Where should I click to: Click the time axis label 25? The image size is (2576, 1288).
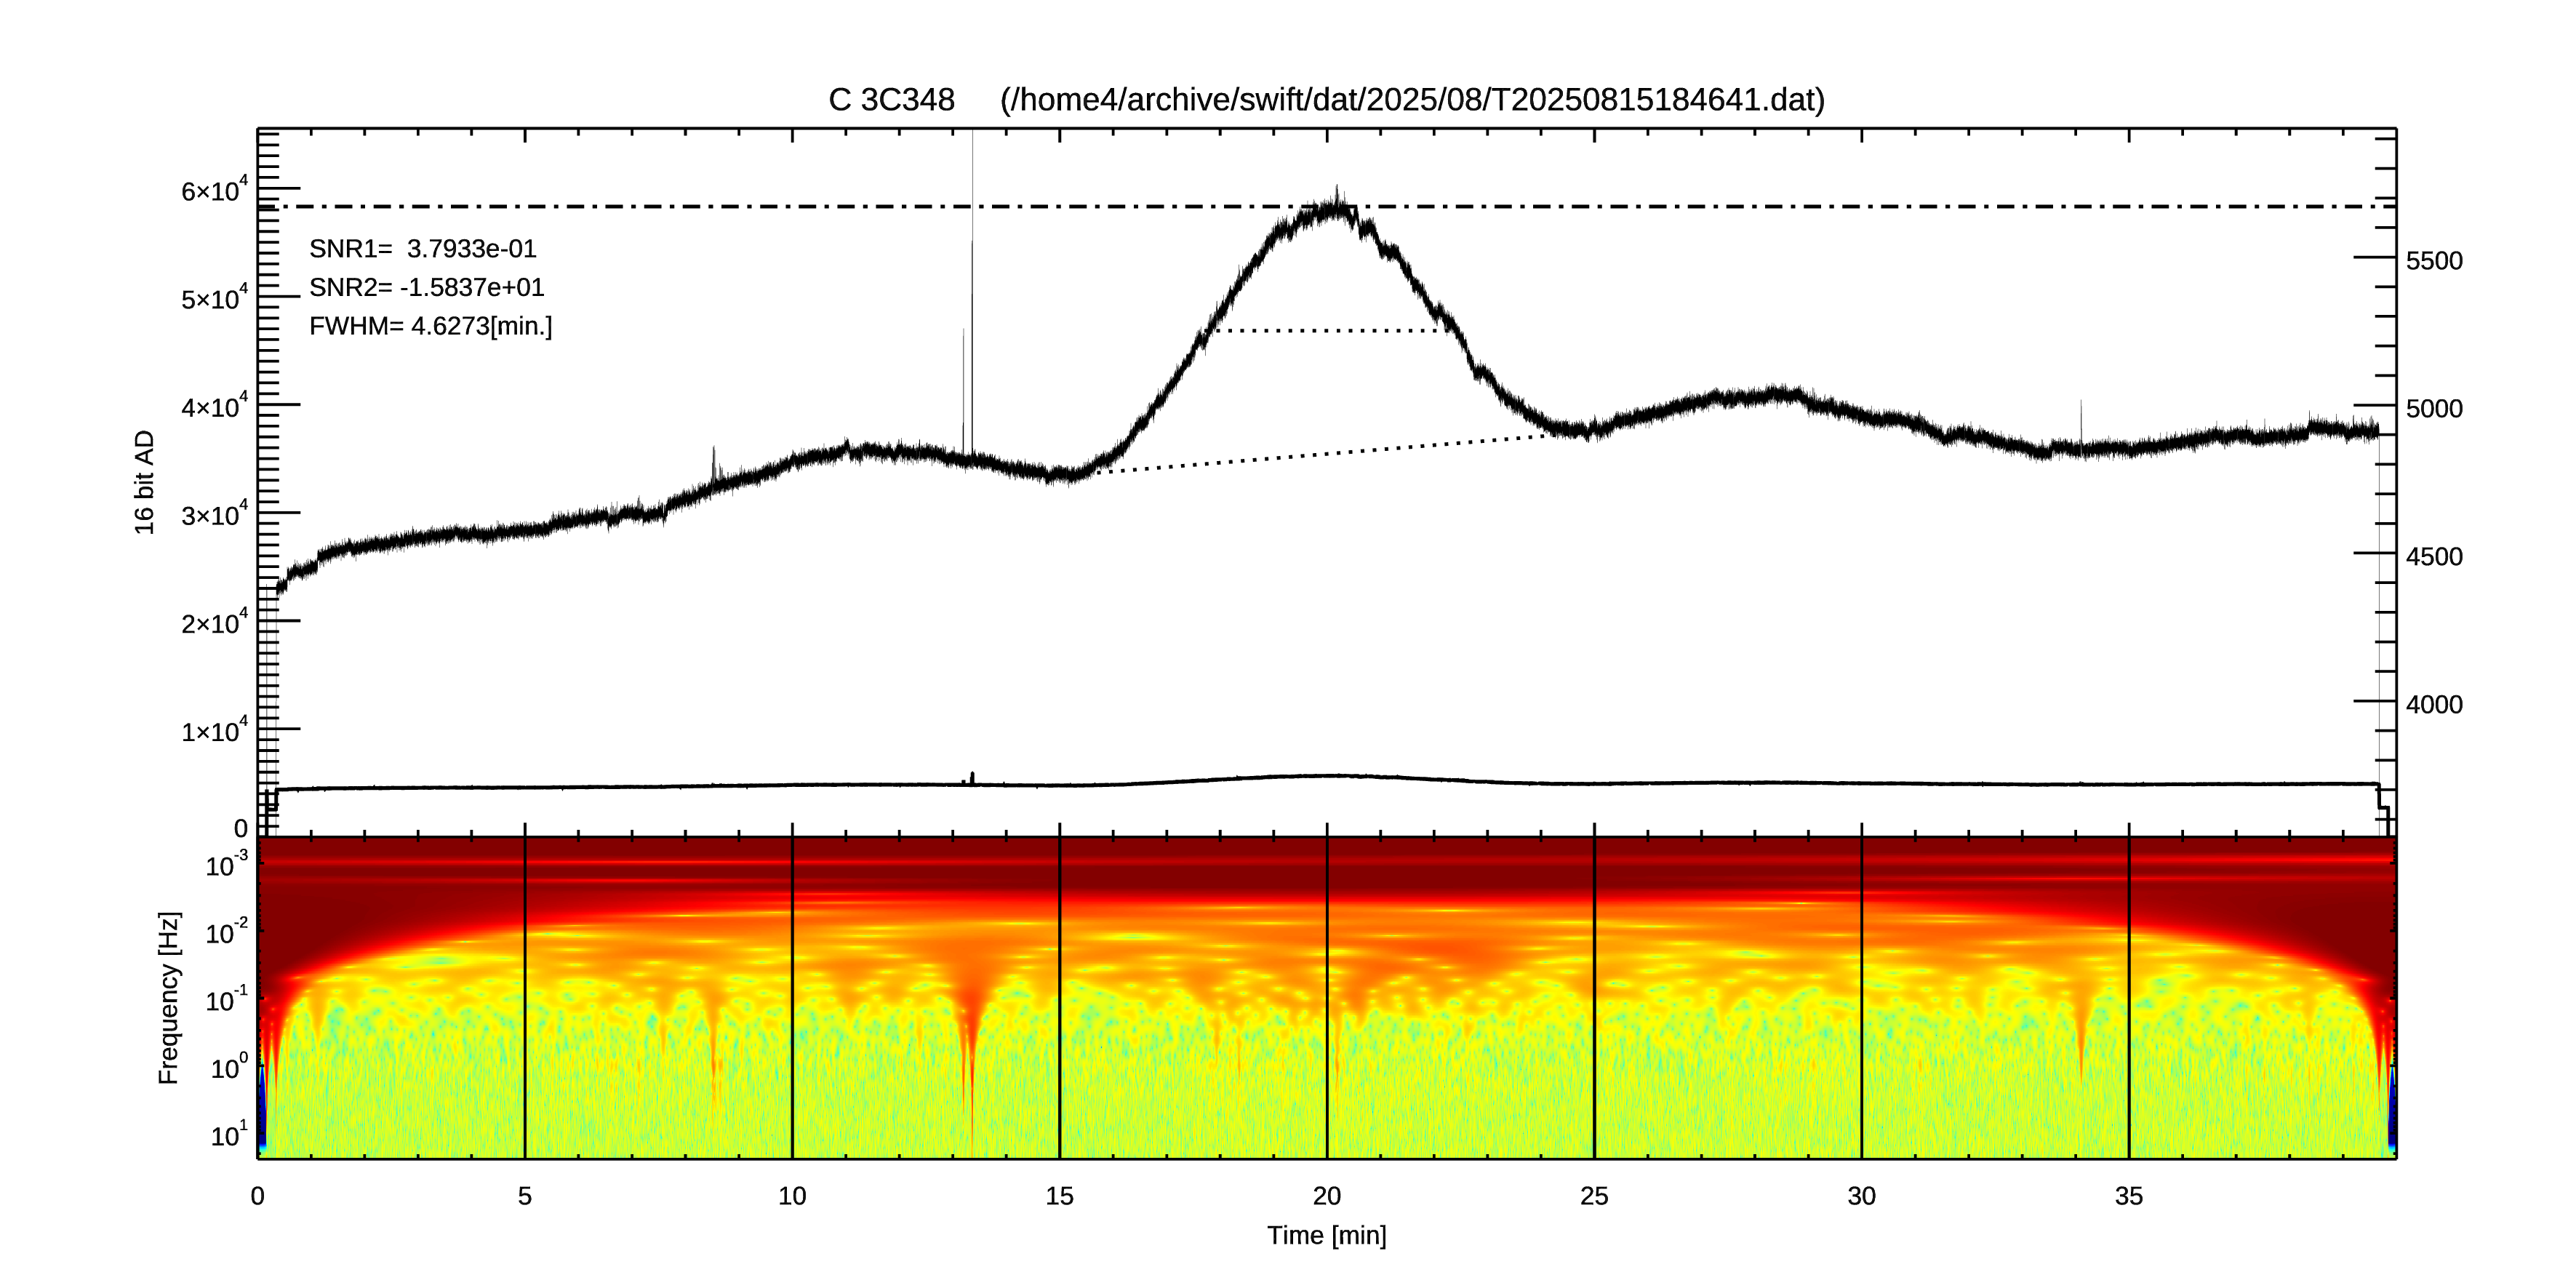(1594, 1196)
